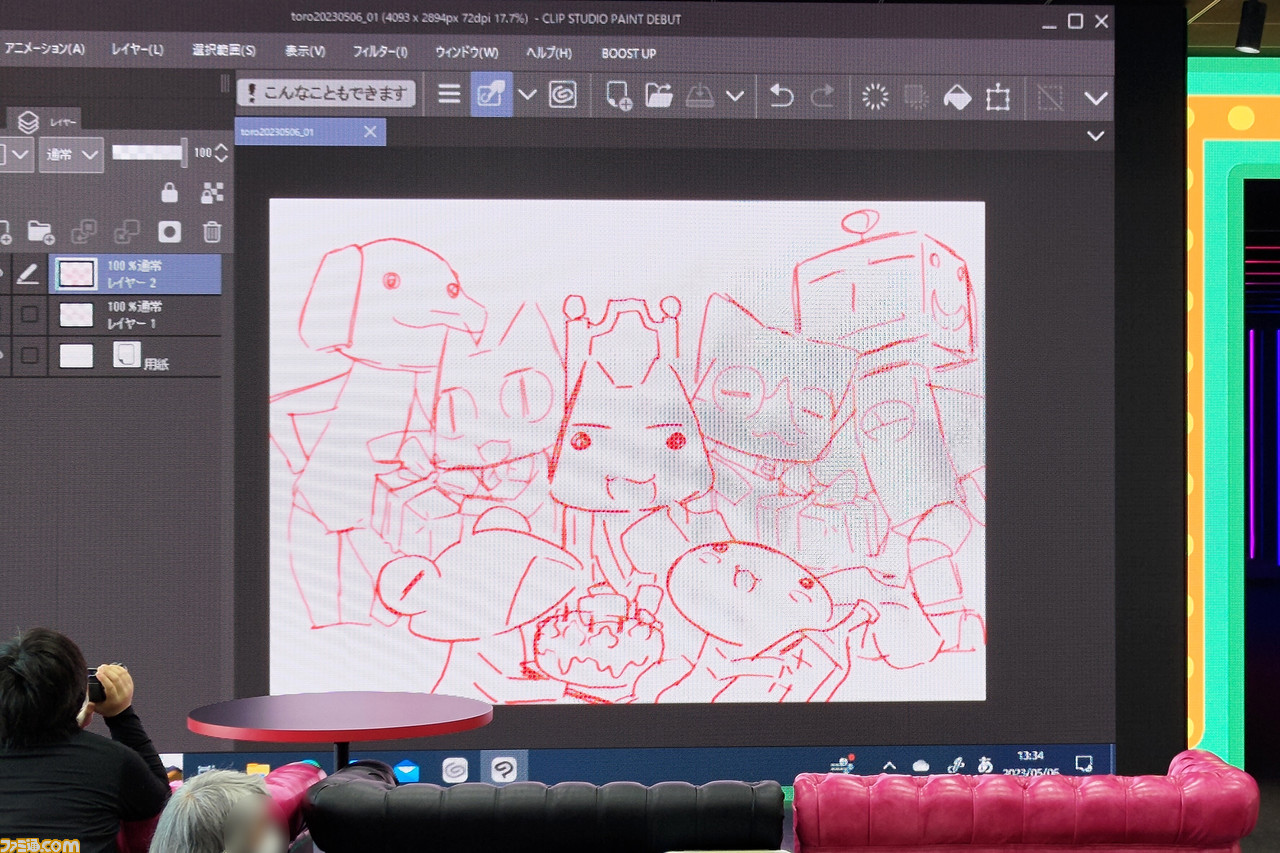Open the canvas tab list chevron

[1096, 135]
